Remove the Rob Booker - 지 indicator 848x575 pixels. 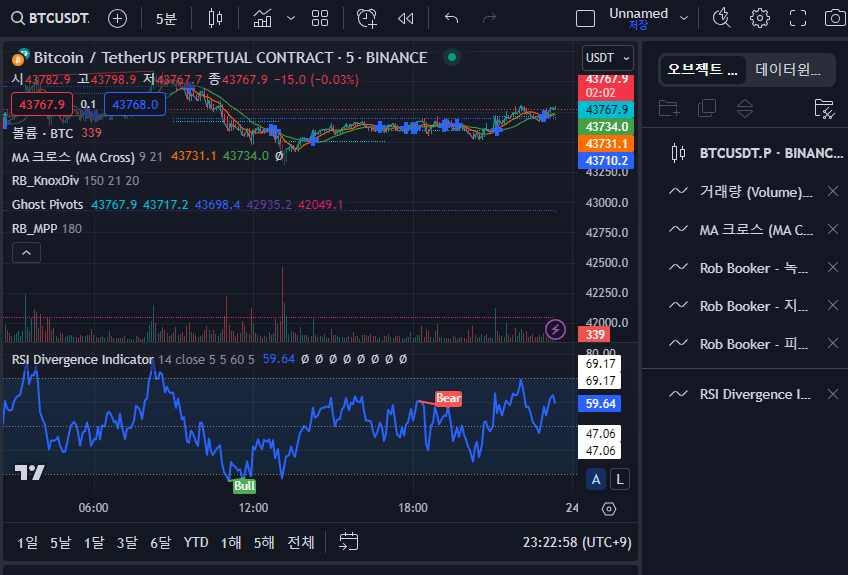(833, 305)
